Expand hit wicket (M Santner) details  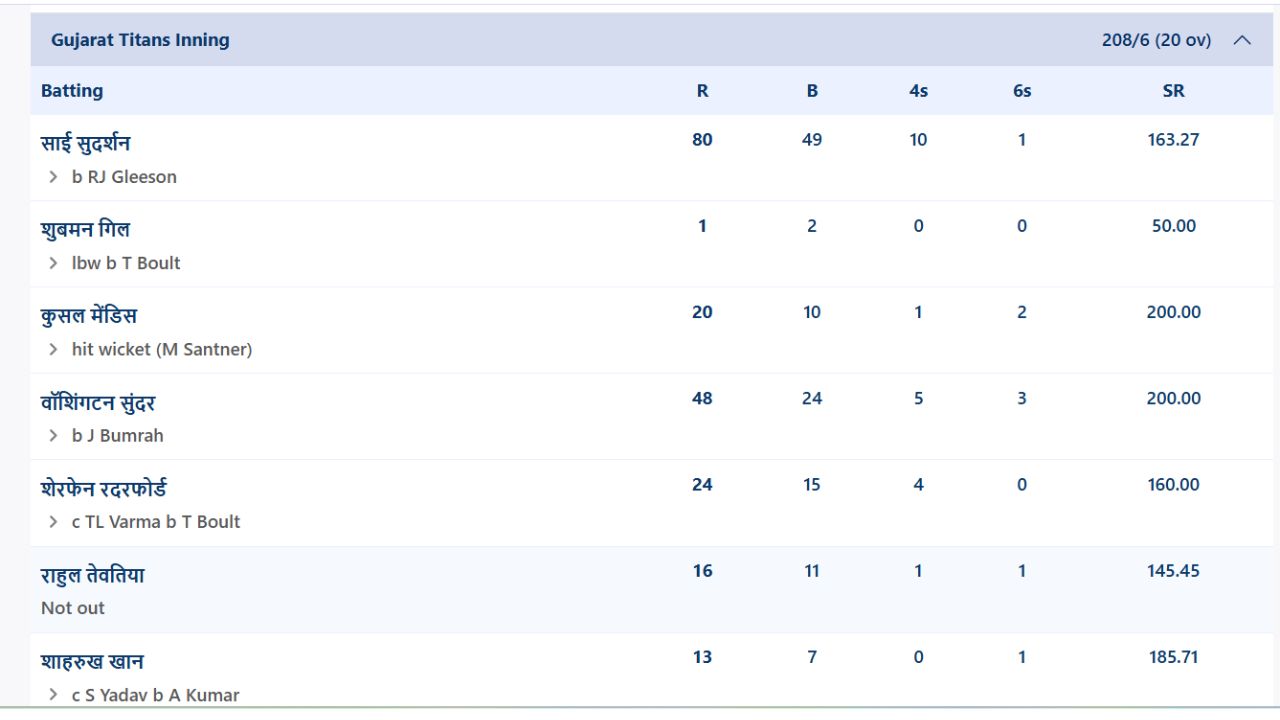53,349
